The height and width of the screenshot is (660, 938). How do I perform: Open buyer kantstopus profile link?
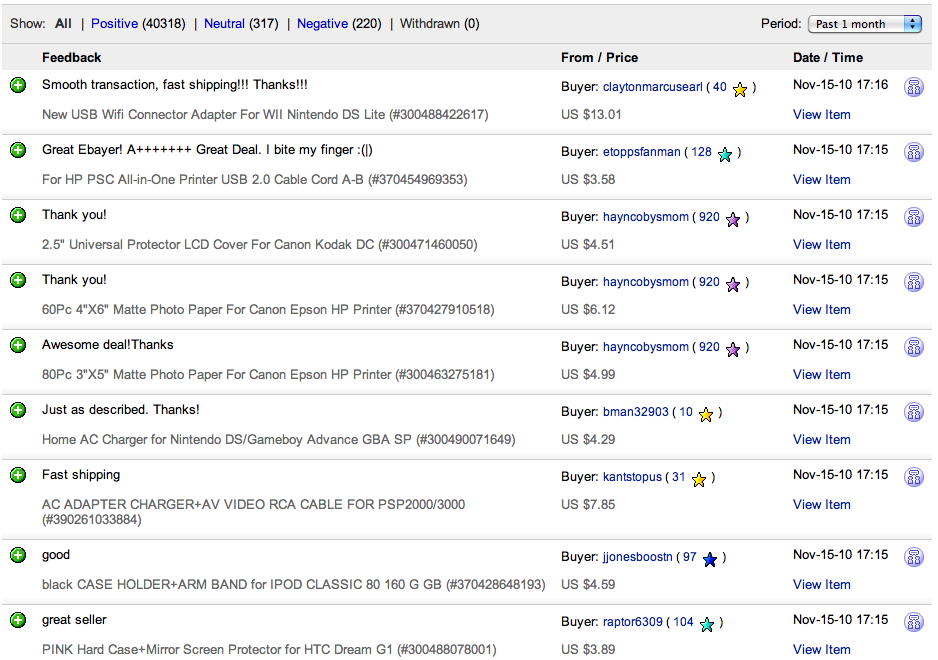(632, 477)
